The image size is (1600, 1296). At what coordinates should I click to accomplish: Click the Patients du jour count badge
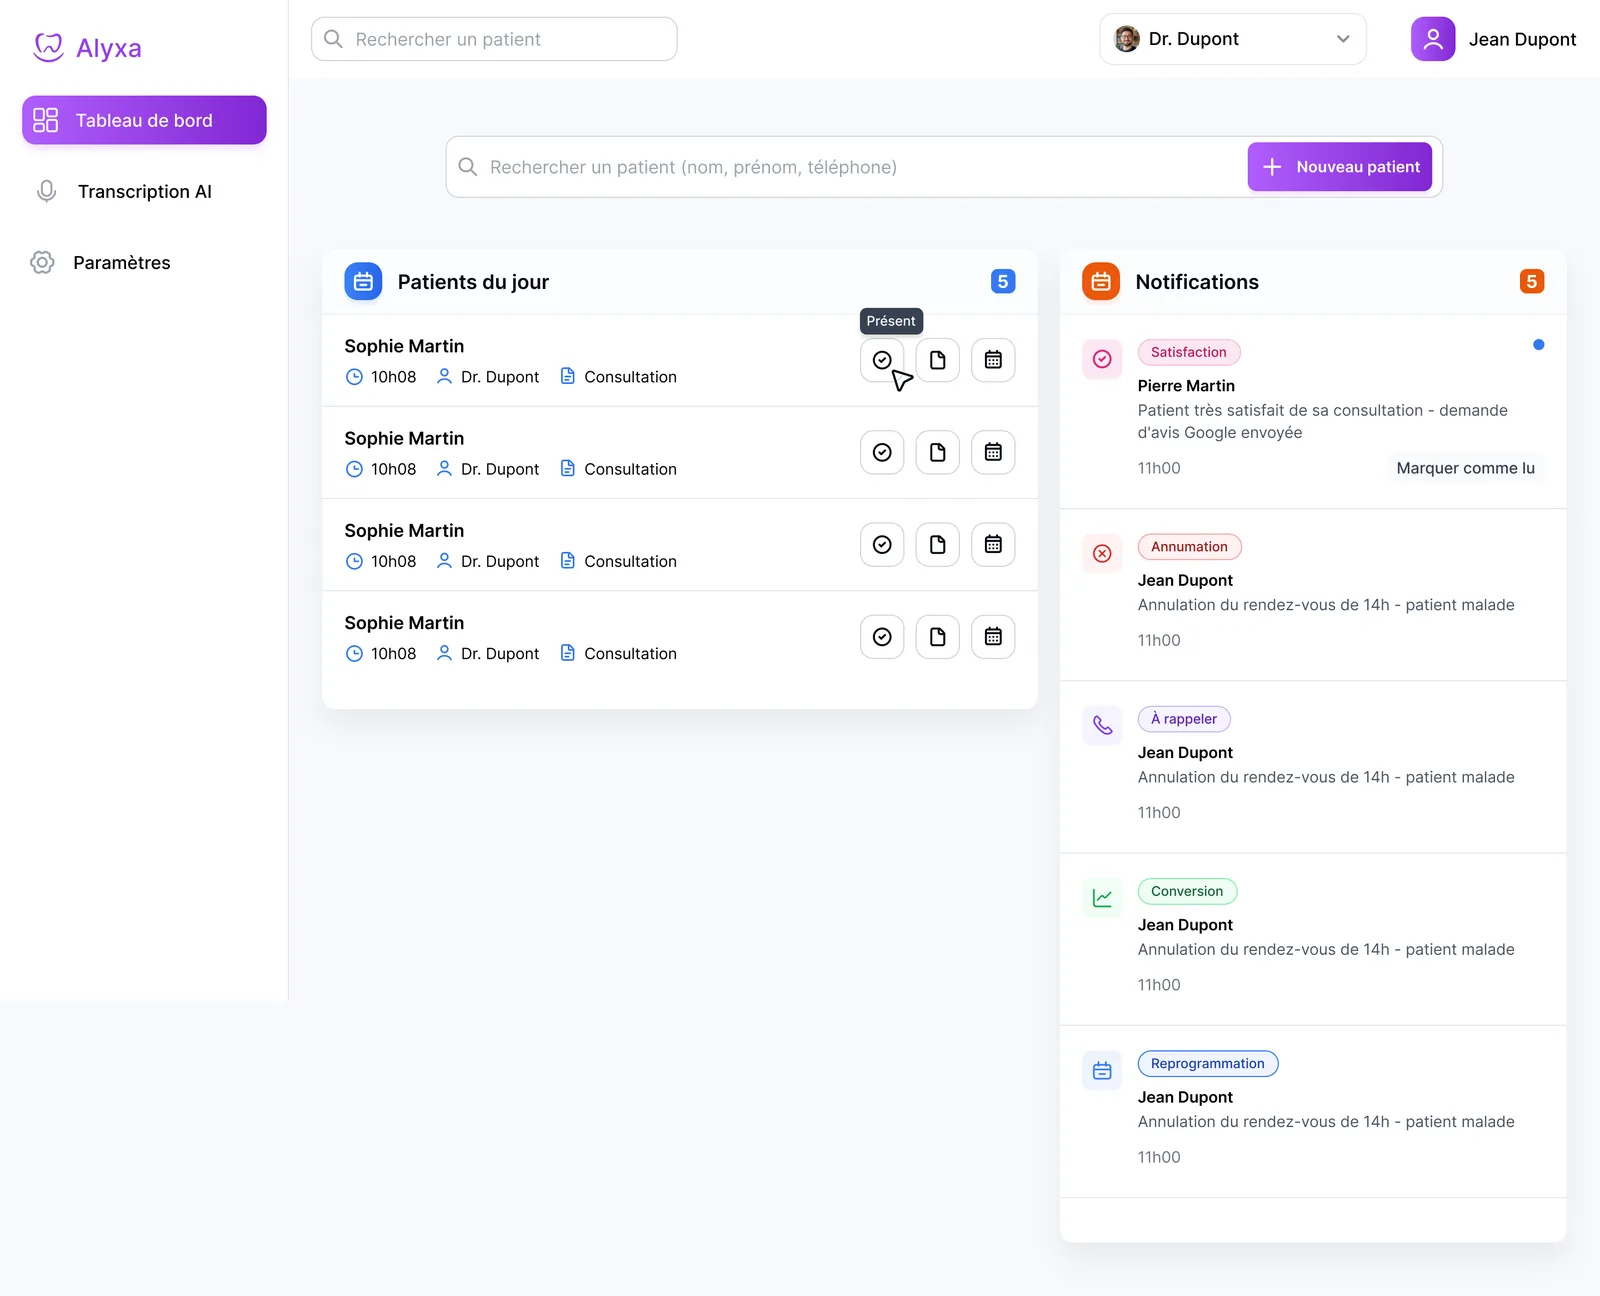pyautogui.click(x=1003, y=282)
